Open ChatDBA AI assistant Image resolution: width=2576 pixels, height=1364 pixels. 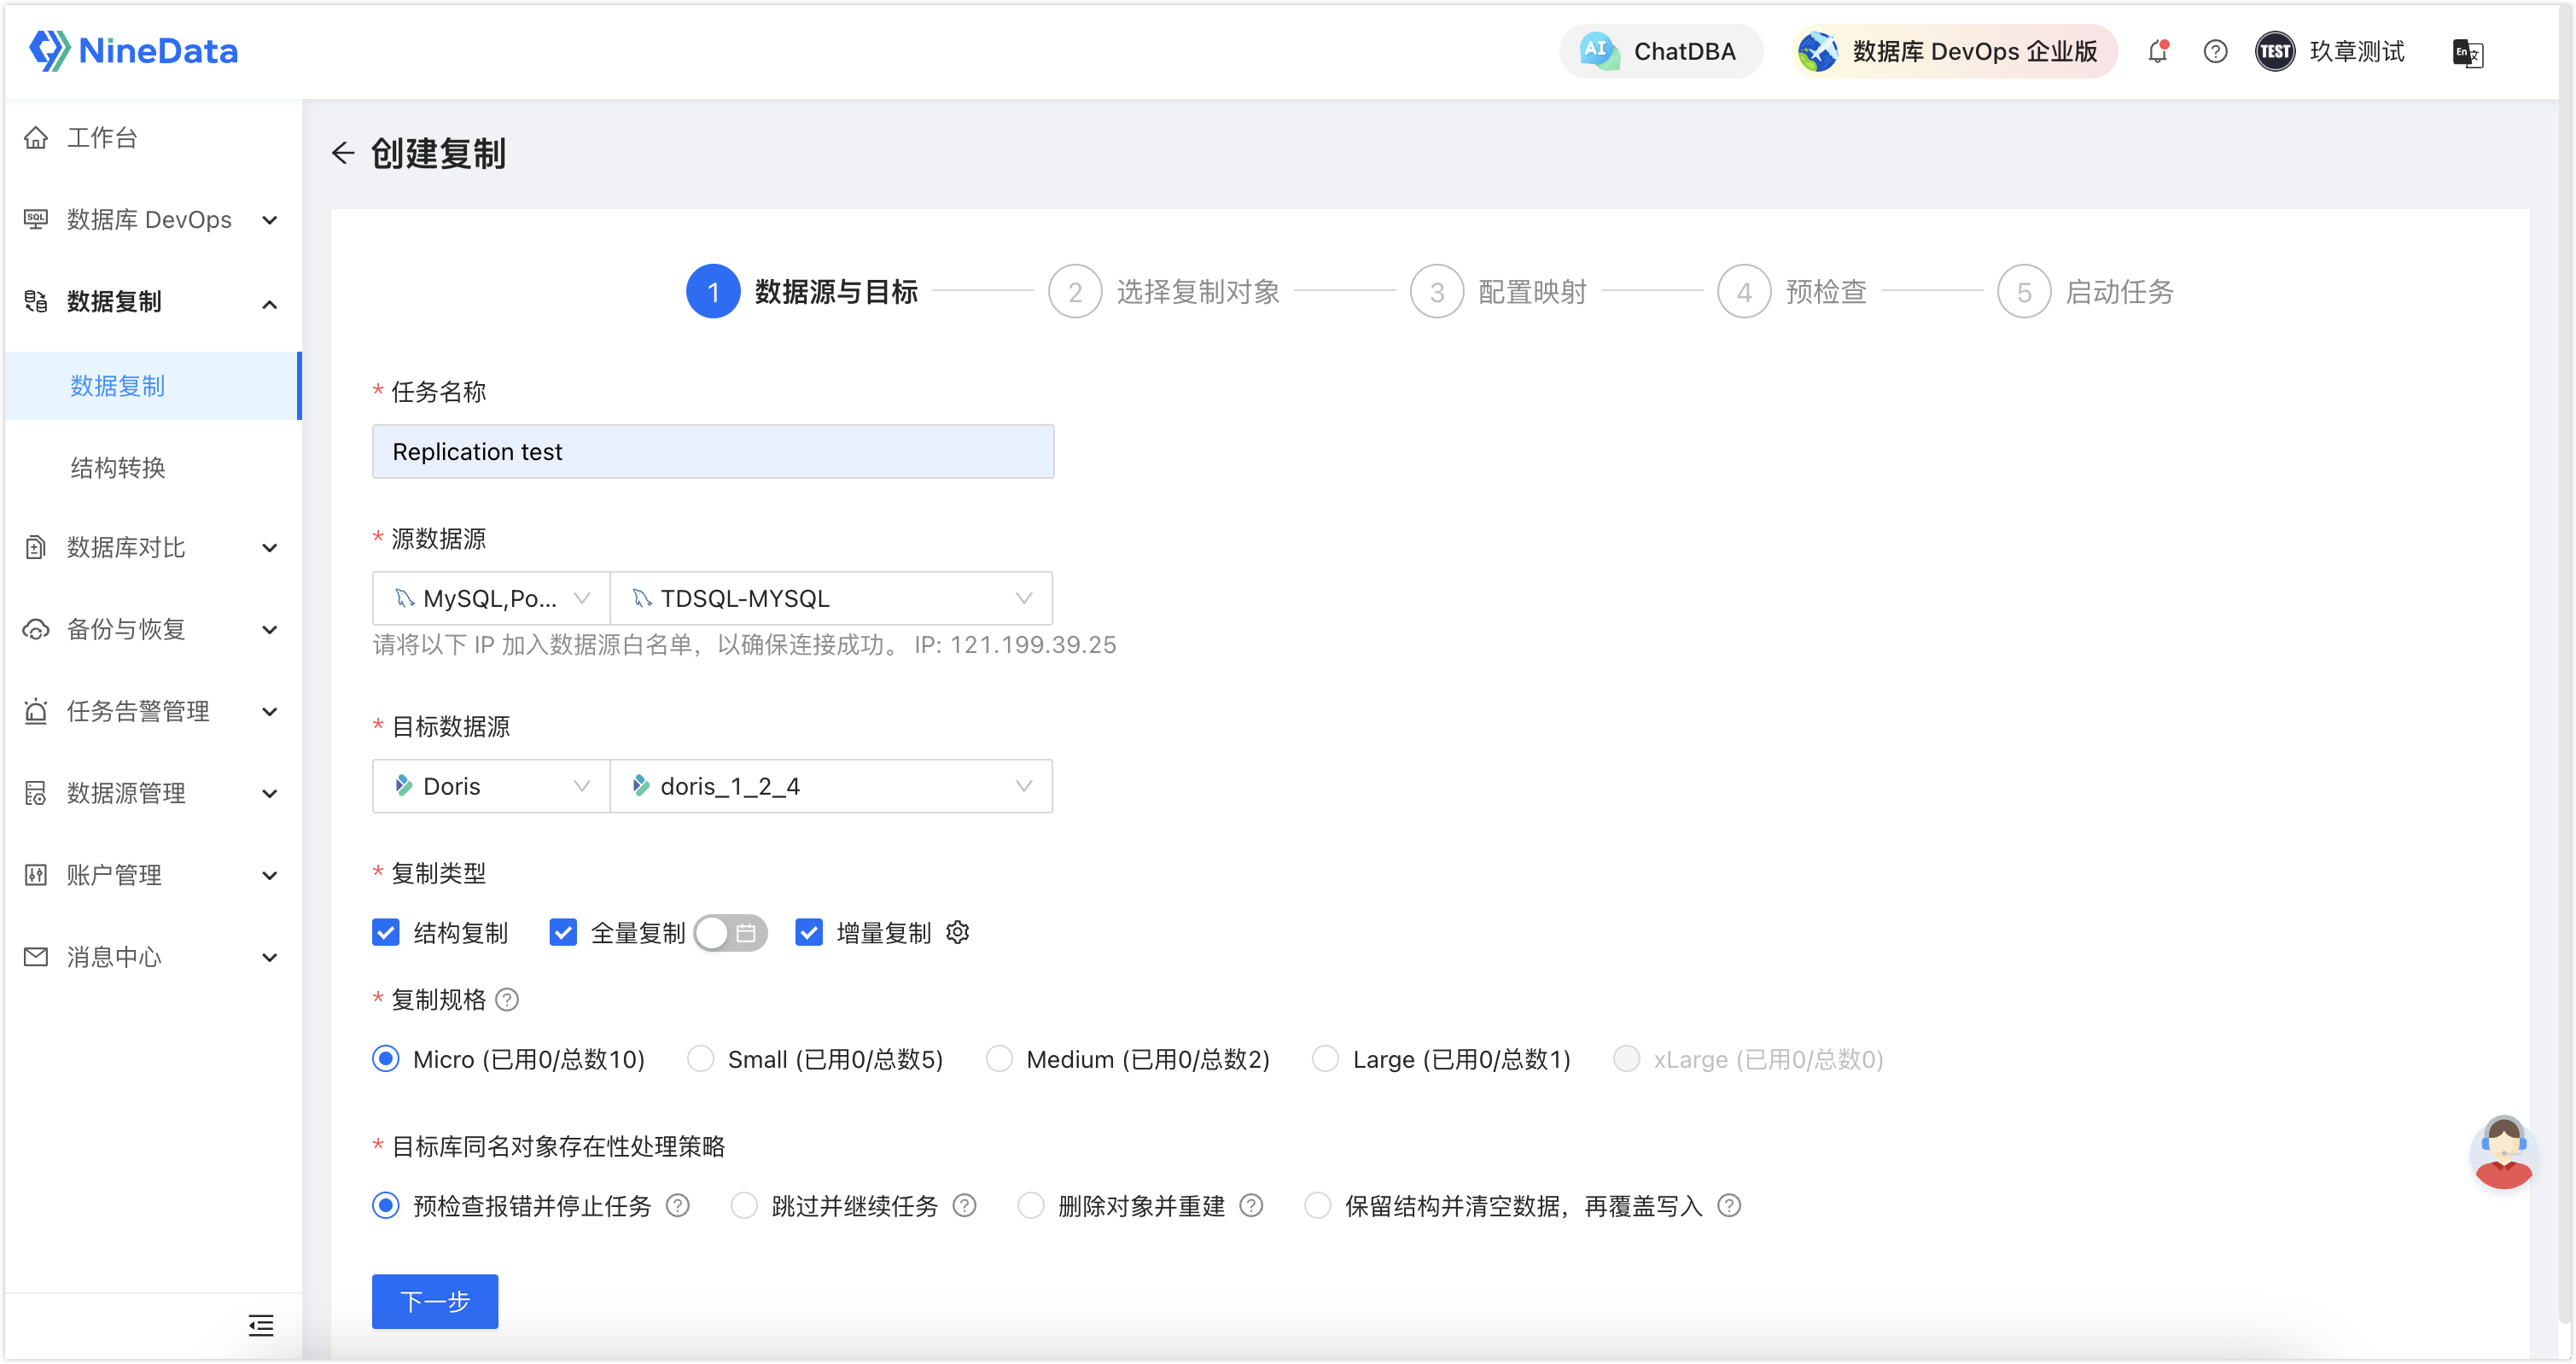pos(1660,51)
